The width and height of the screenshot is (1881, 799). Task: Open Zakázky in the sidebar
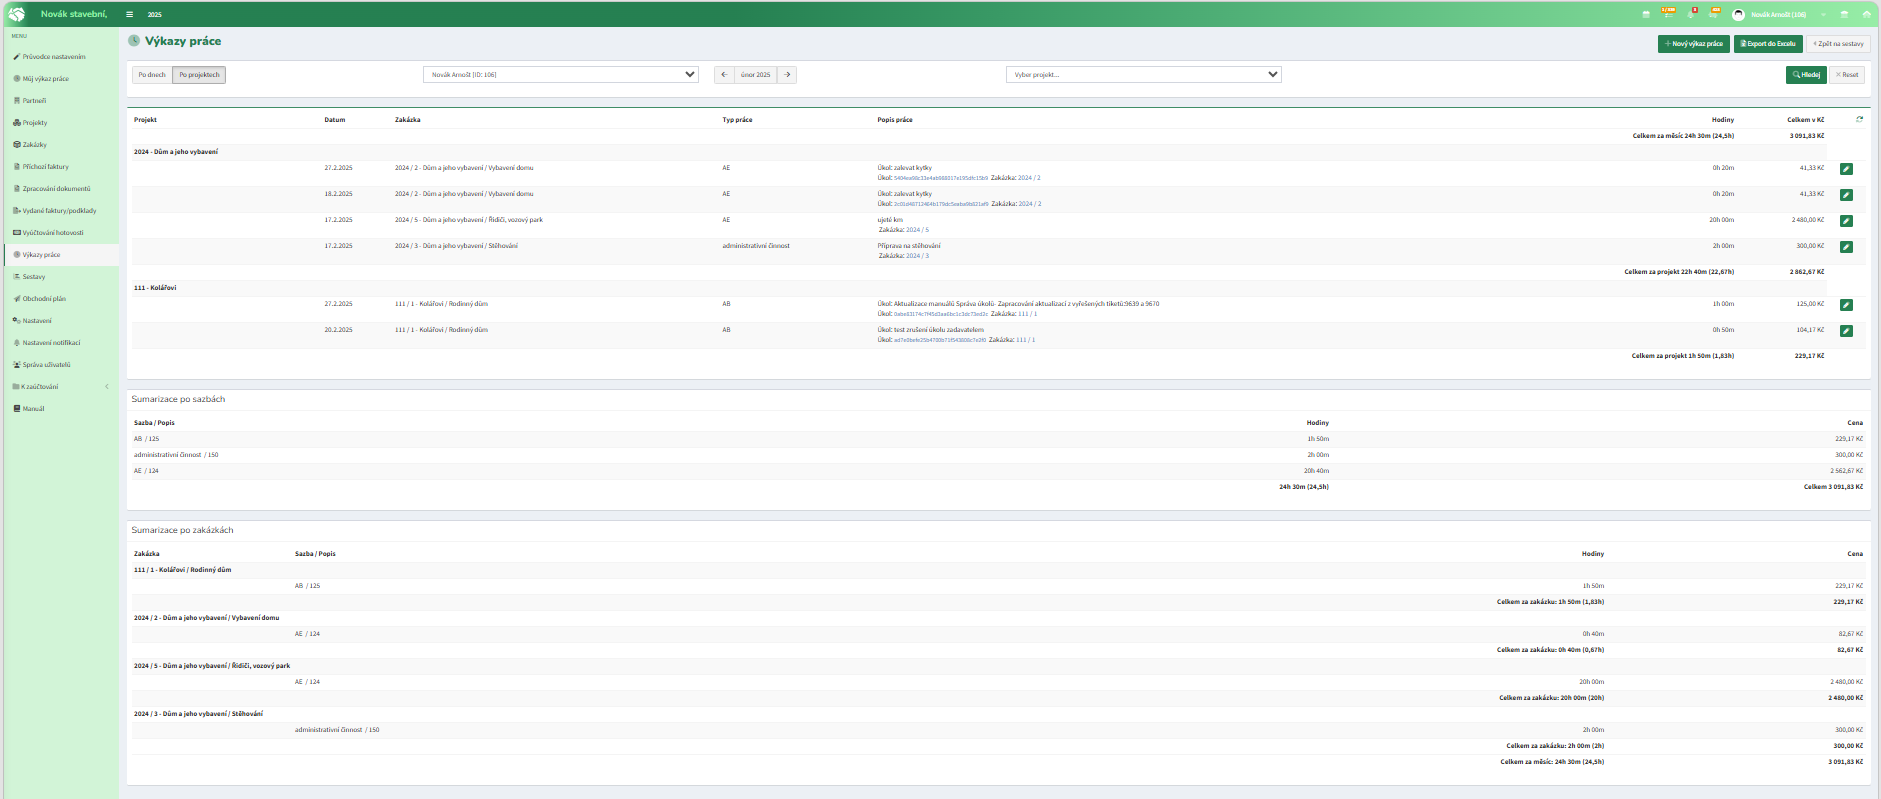point(61,145)
